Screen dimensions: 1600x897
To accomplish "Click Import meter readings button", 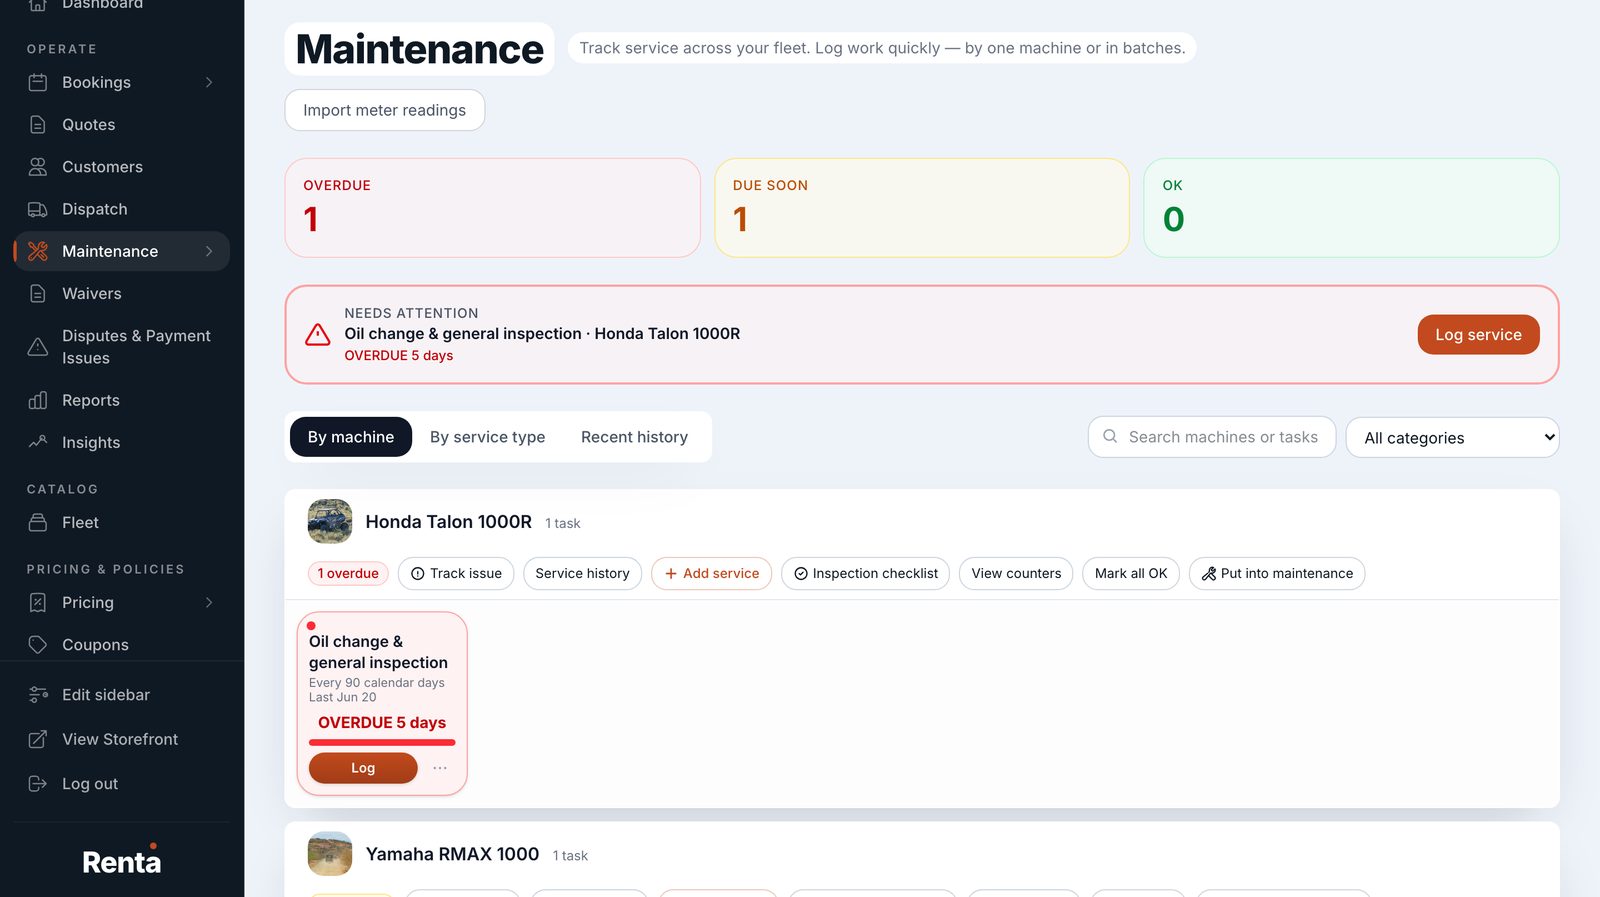I will click(385, 110).
